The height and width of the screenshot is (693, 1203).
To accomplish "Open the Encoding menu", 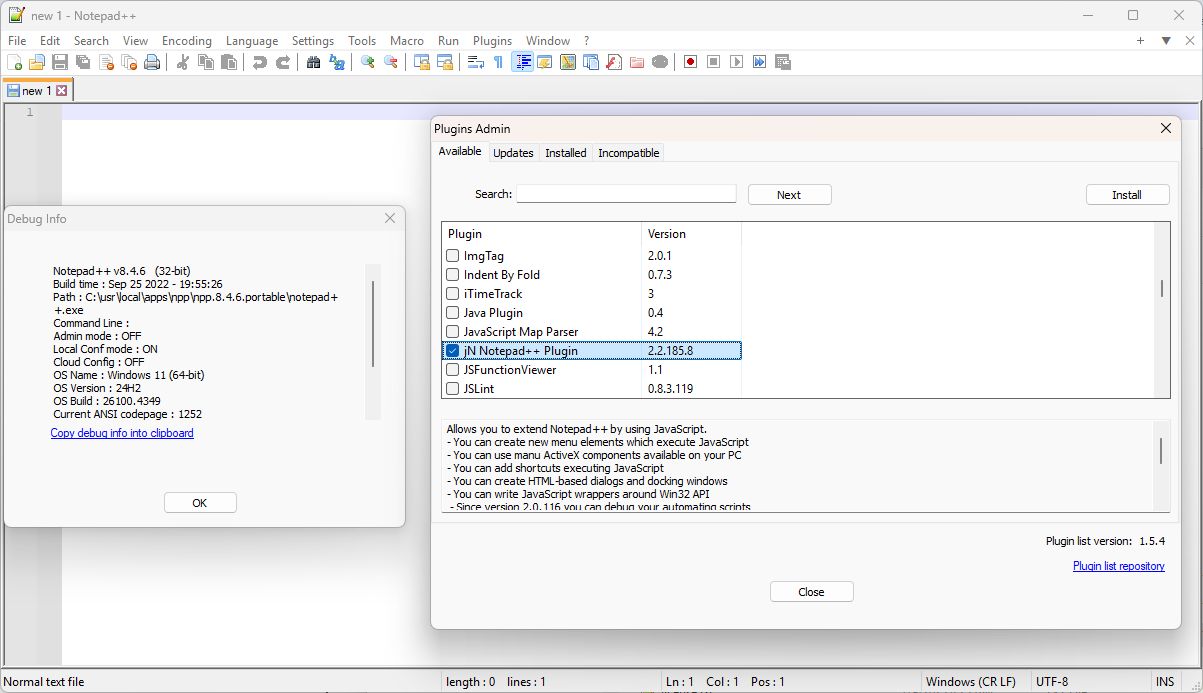I will [x=187, y=41].
